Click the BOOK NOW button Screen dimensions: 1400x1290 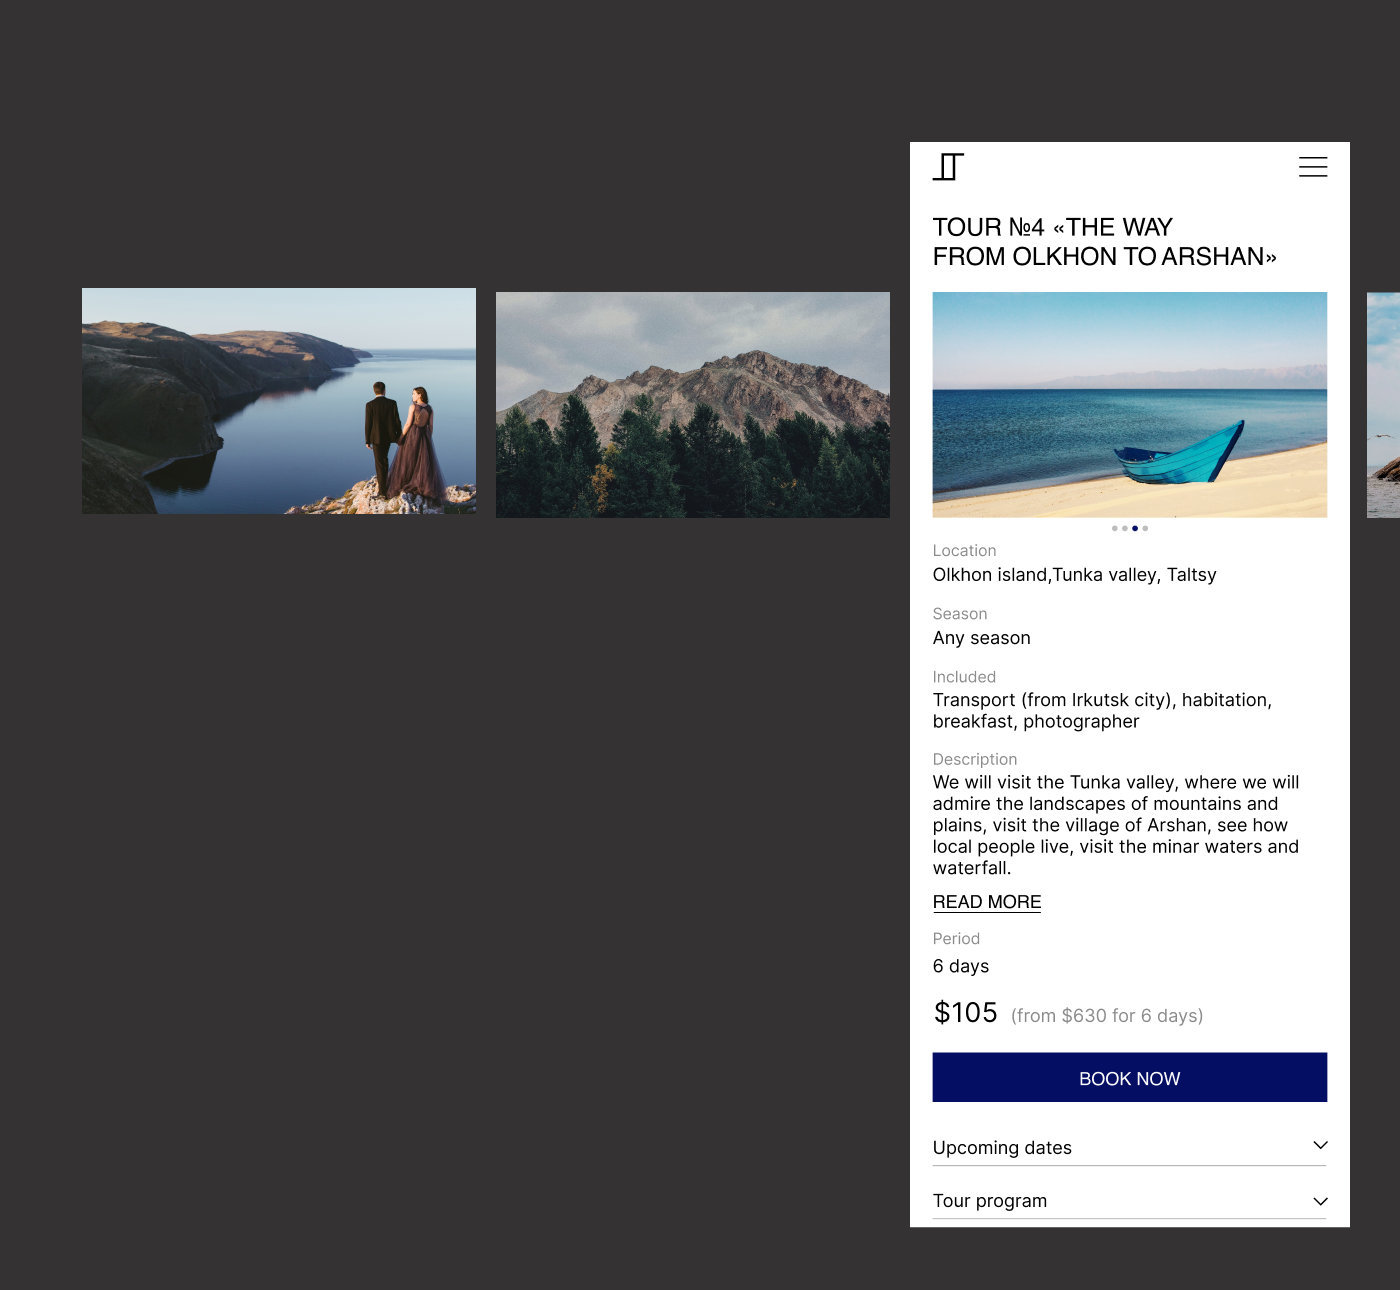click(1130, 1077)
